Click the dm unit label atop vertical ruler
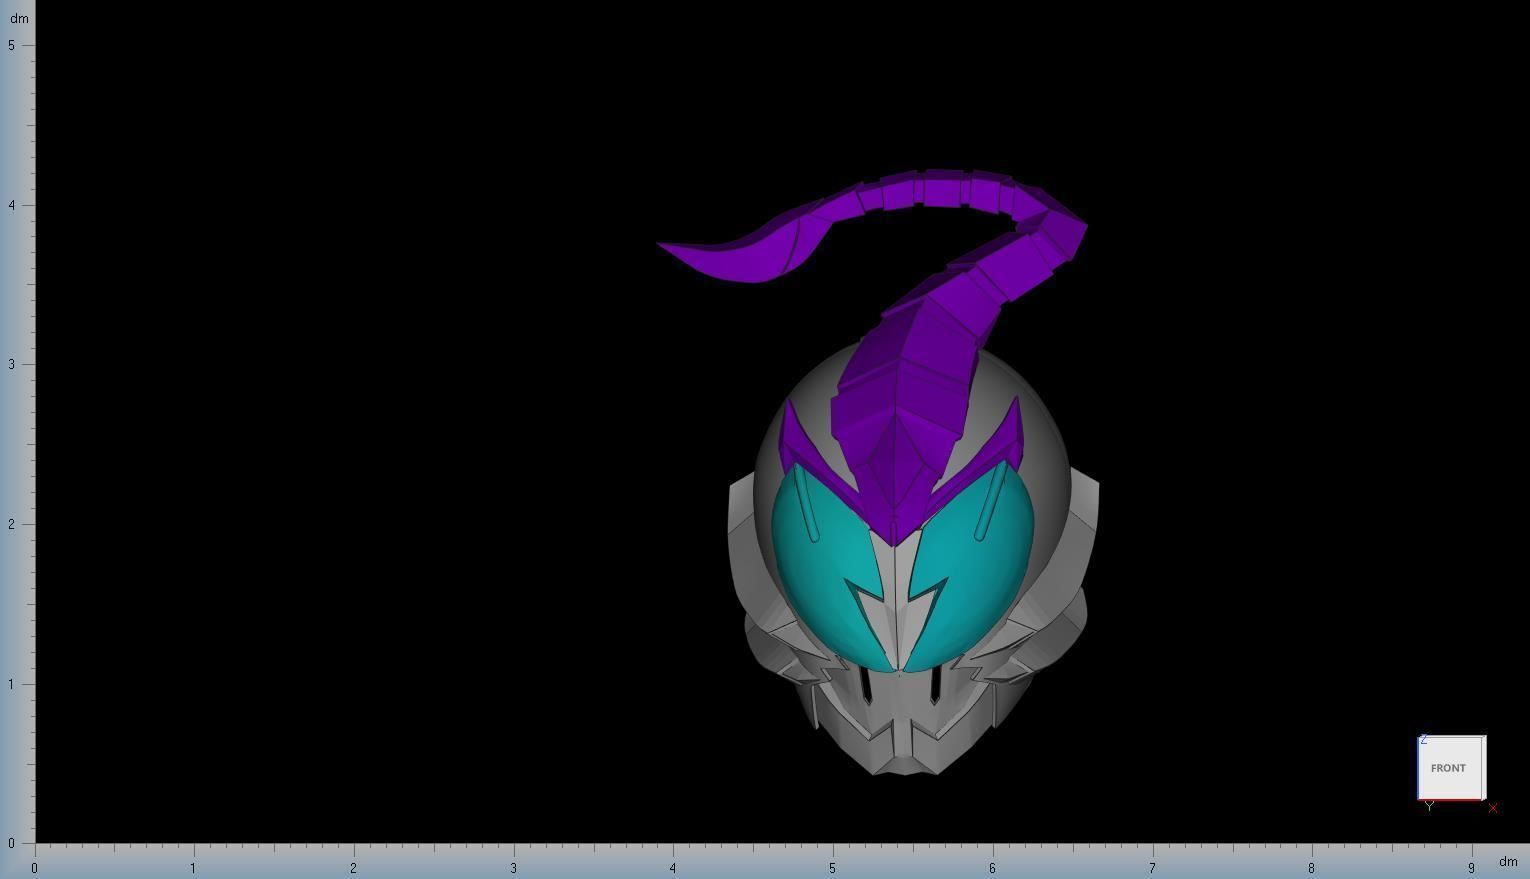This screenshot has width=1530, height=879. pos(19,18)
